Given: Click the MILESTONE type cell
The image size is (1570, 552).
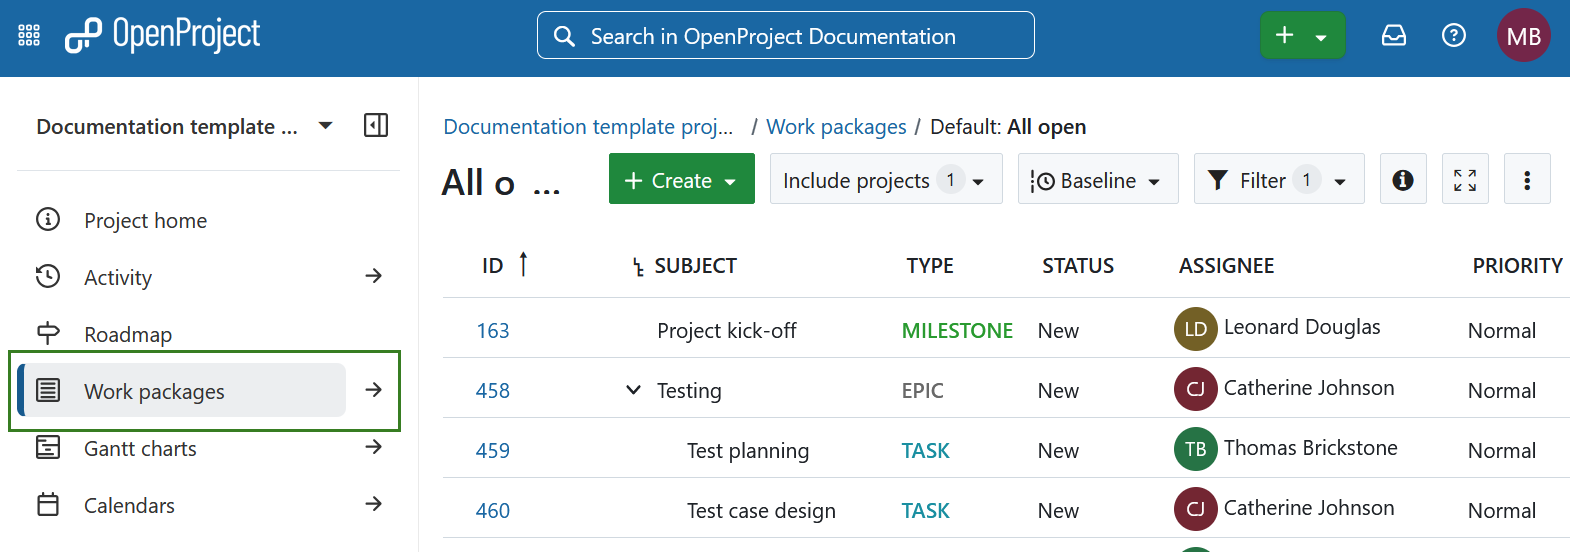Looking at the screenshot, I should (x=957, y=330).
